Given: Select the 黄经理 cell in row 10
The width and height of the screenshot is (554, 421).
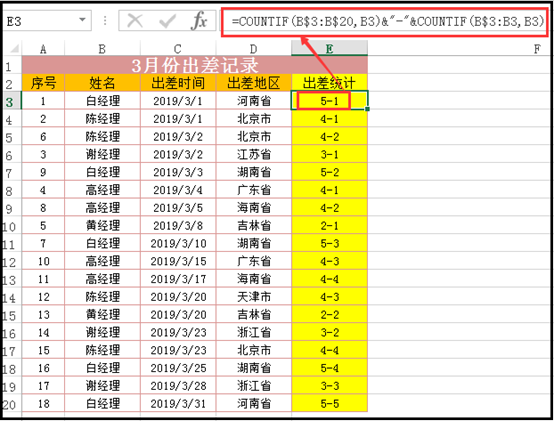Looking at the screenshot, I should click(102, 225).
